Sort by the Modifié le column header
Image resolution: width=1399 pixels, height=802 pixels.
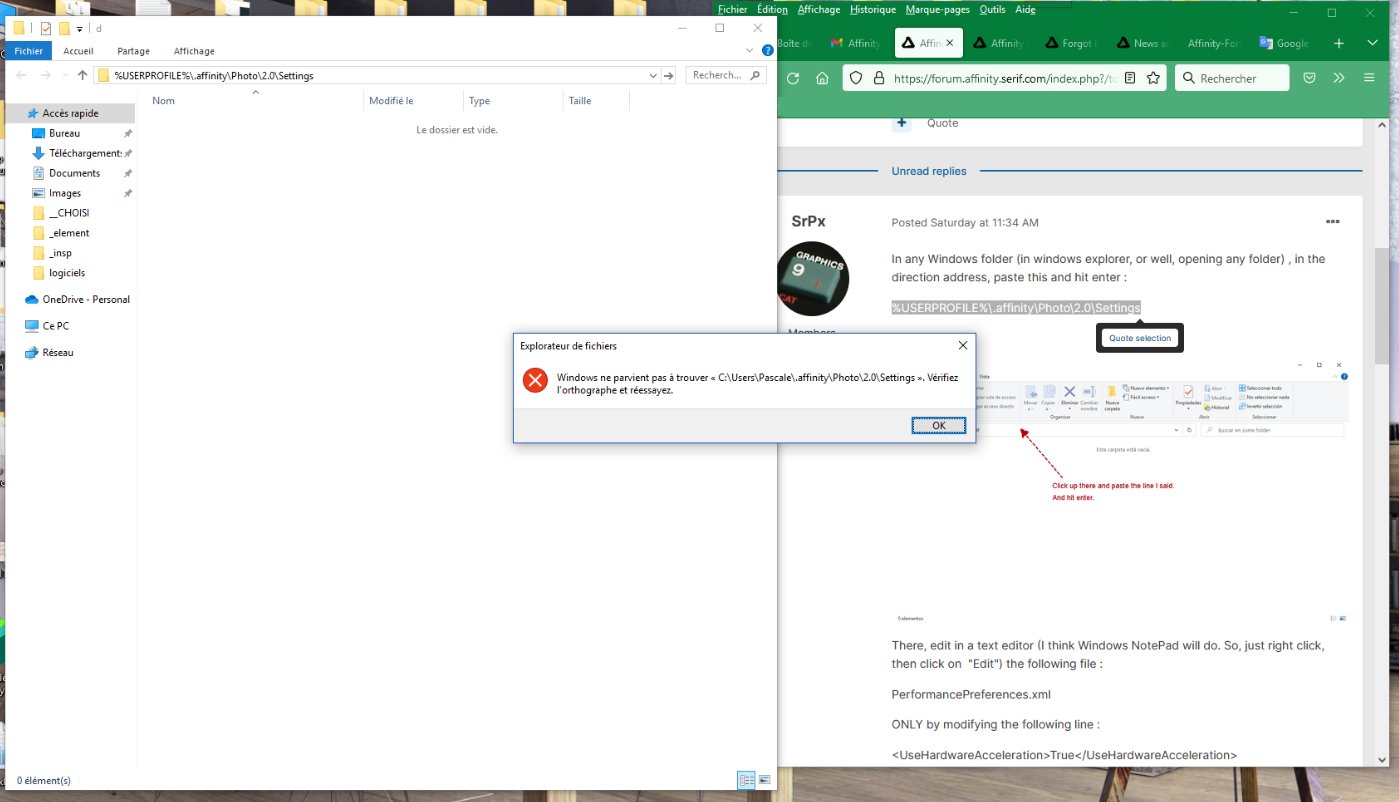pyautogui.click(x=413, y=101)
